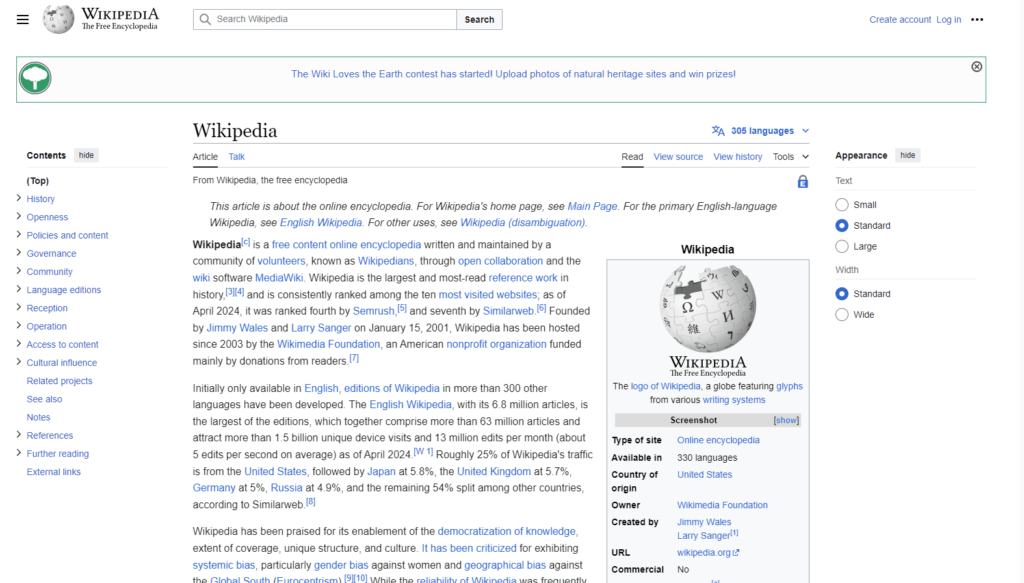Click the magnifier icon in search box

coord(205,20)
